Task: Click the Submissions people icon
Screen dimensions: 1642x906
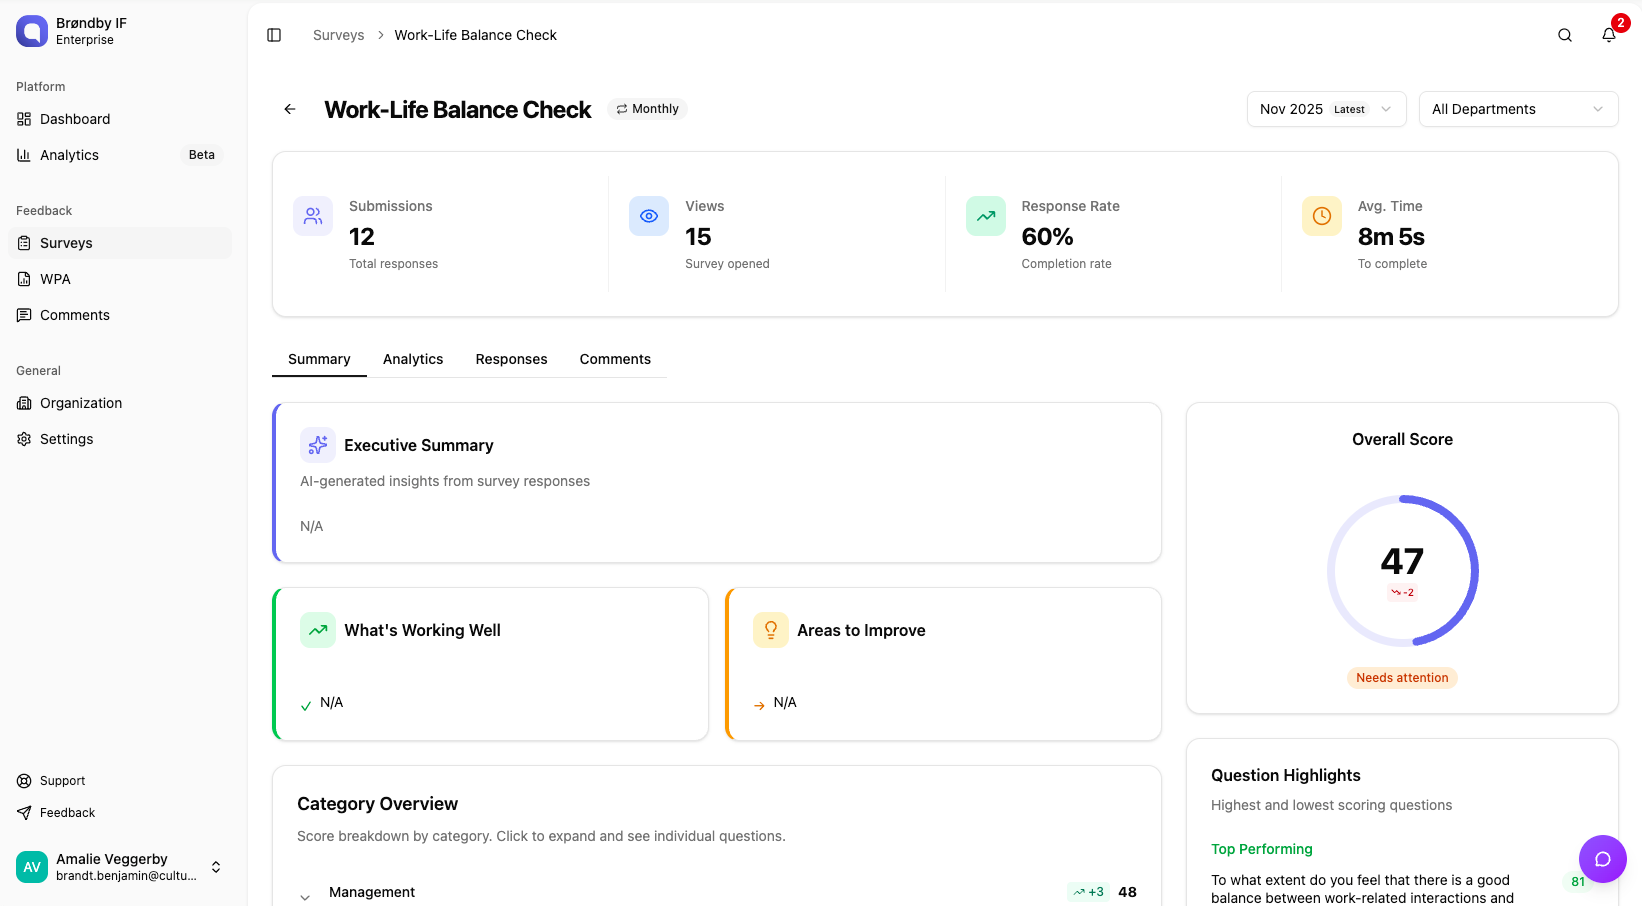Action: coord(313,216)
